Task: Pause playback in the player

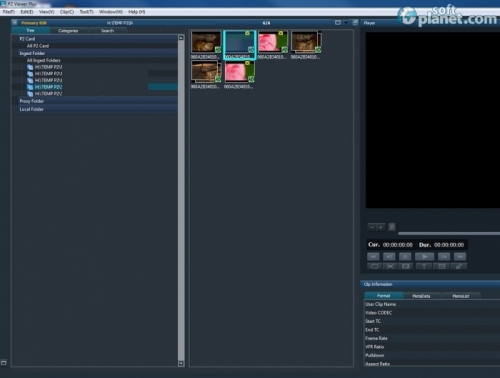Action: [405, 257]
